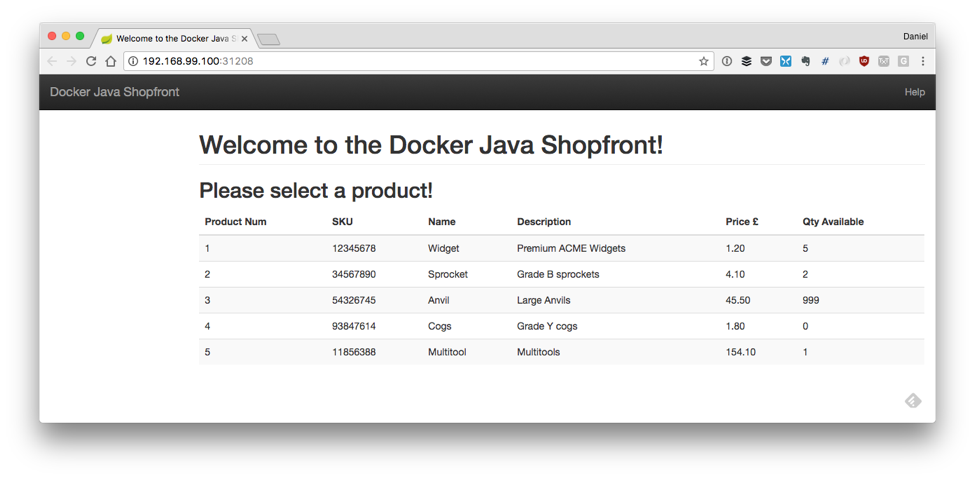The width and height of the screenshot is (975, 479).
Task: Bookmark this page with the star icon
Action: pos(703,61)
